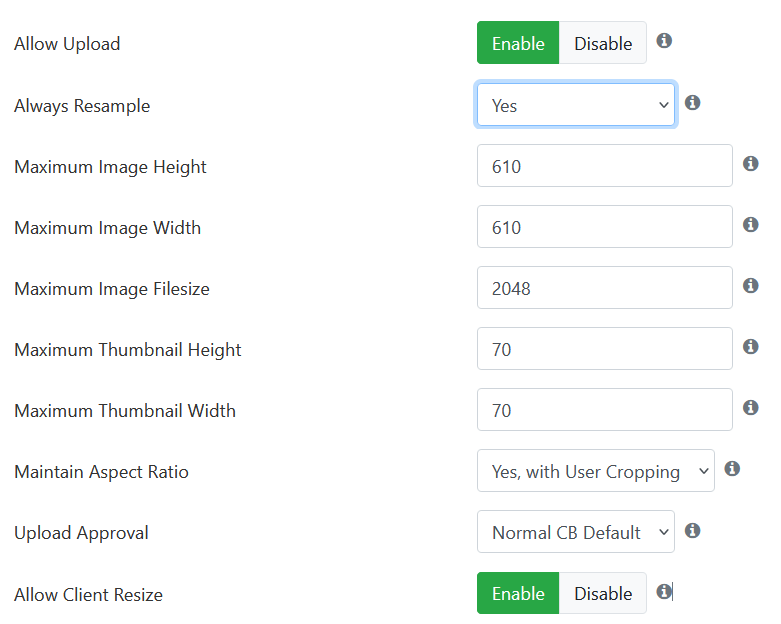Screen dimensions: 781x624
Task: Open info tooltip for Maximum Image Filesize
Action: coord(751,285)
